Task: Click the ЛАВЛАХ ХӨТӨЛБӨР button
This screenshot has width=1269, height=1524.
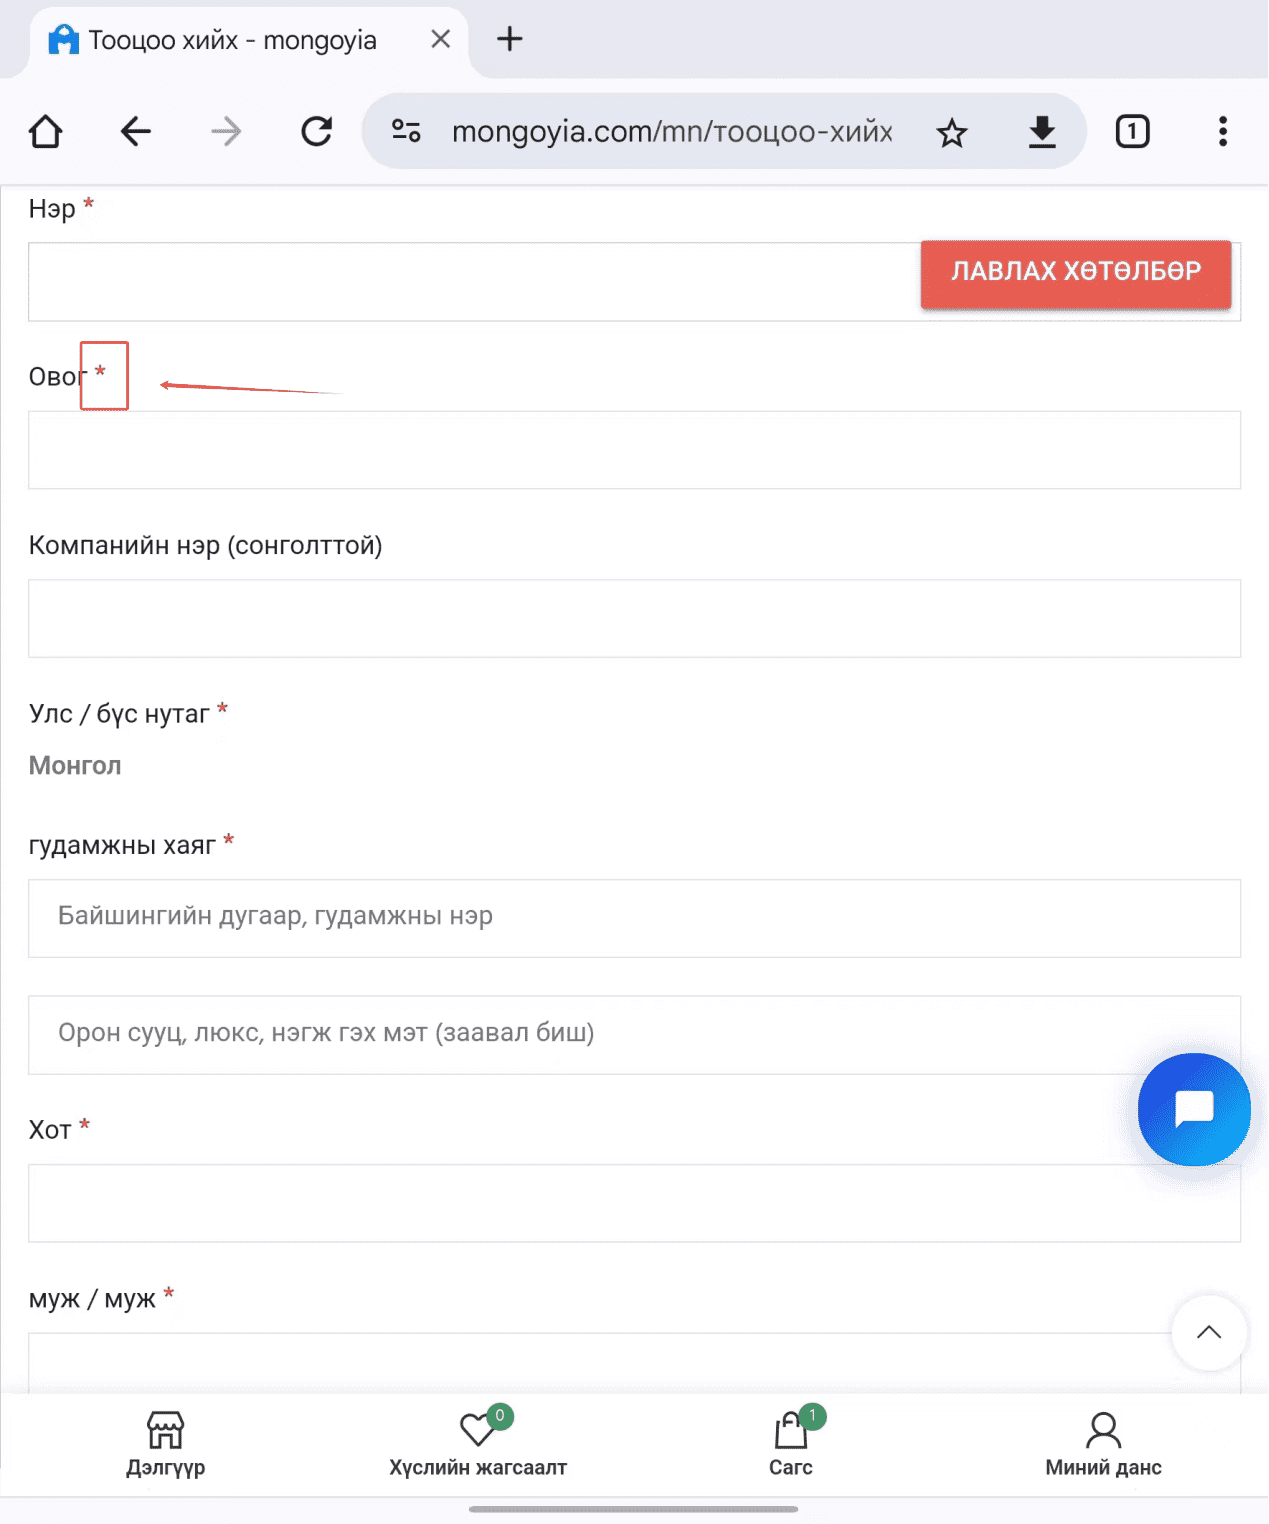Action: pos(1076,273)
